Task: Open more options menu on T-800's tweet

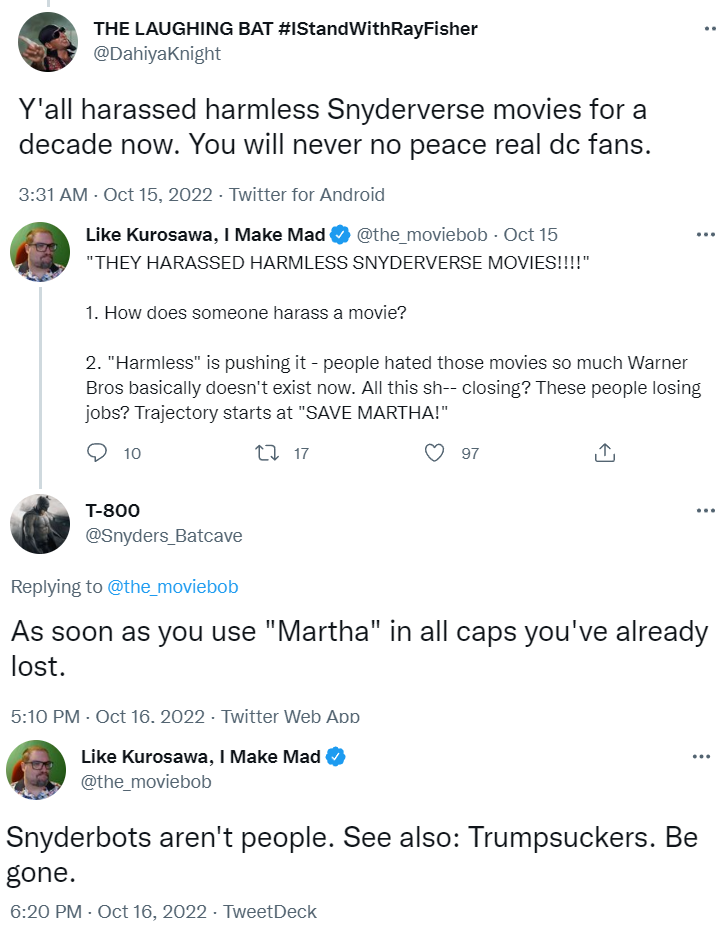Action: point(705,511)
